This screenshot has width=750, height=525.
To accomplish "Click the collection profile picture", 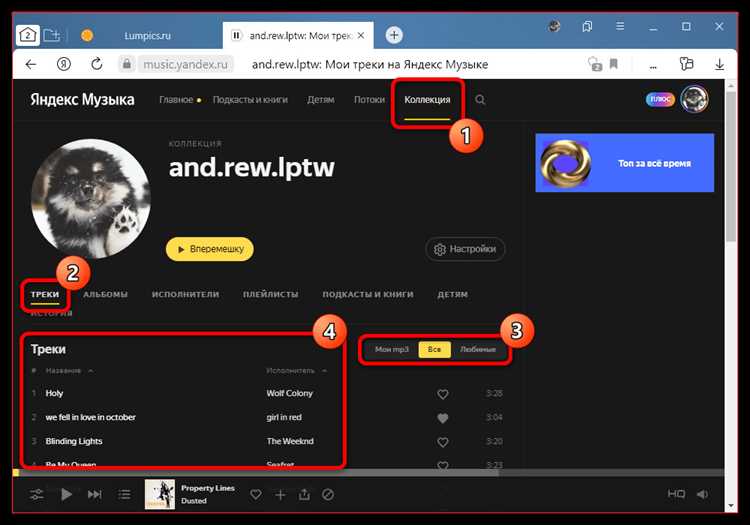I will tap(91, 199).
